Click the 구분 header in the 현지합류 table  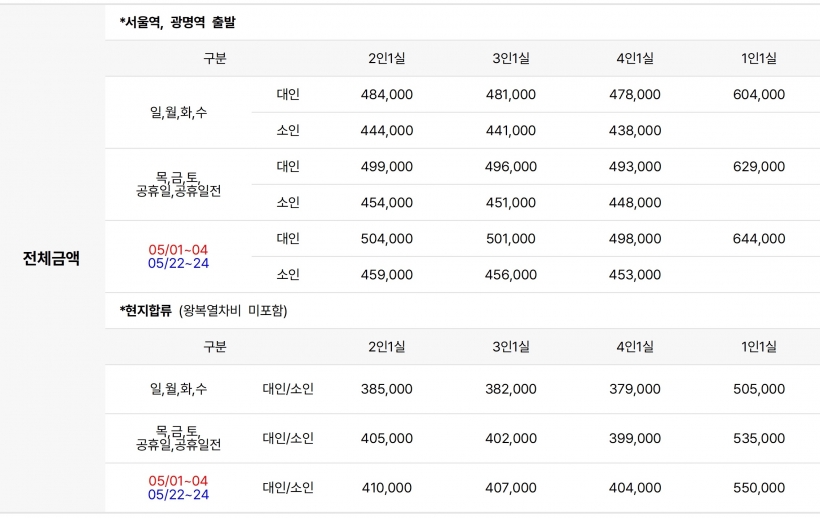pos(215,347)
